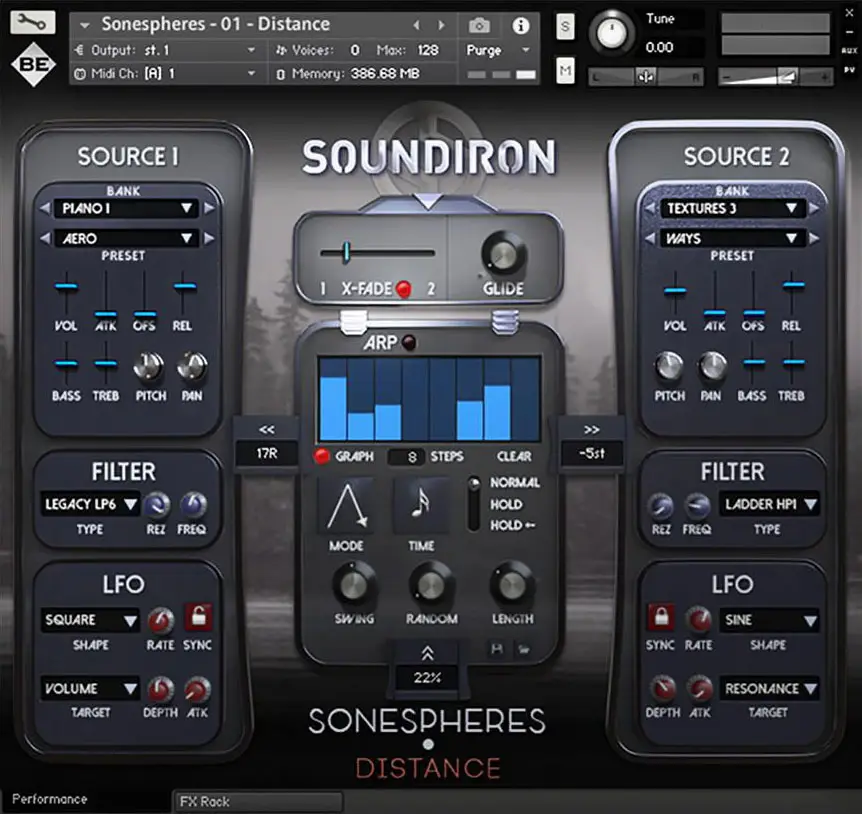Screen dimensions: 862x814
Task: Click the Aux button at top right
Action: (x=849, y=50)
